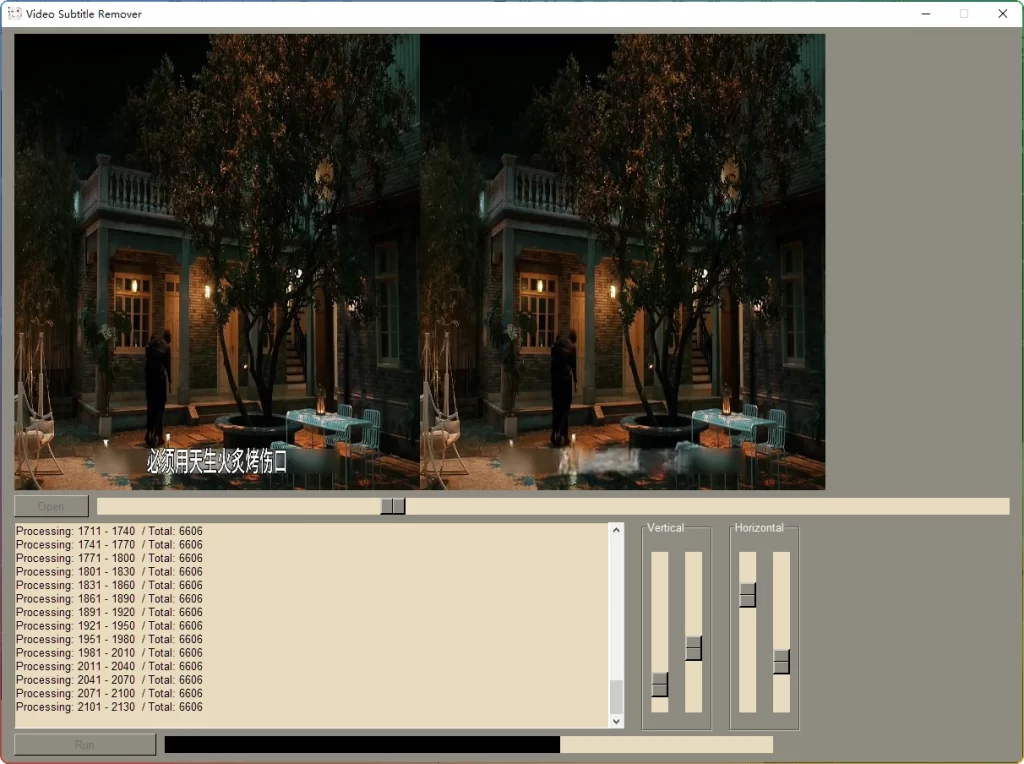1024x764 pixels.
Task: Adjust the left slider in the Vertical group
Action: click(658, 683)
